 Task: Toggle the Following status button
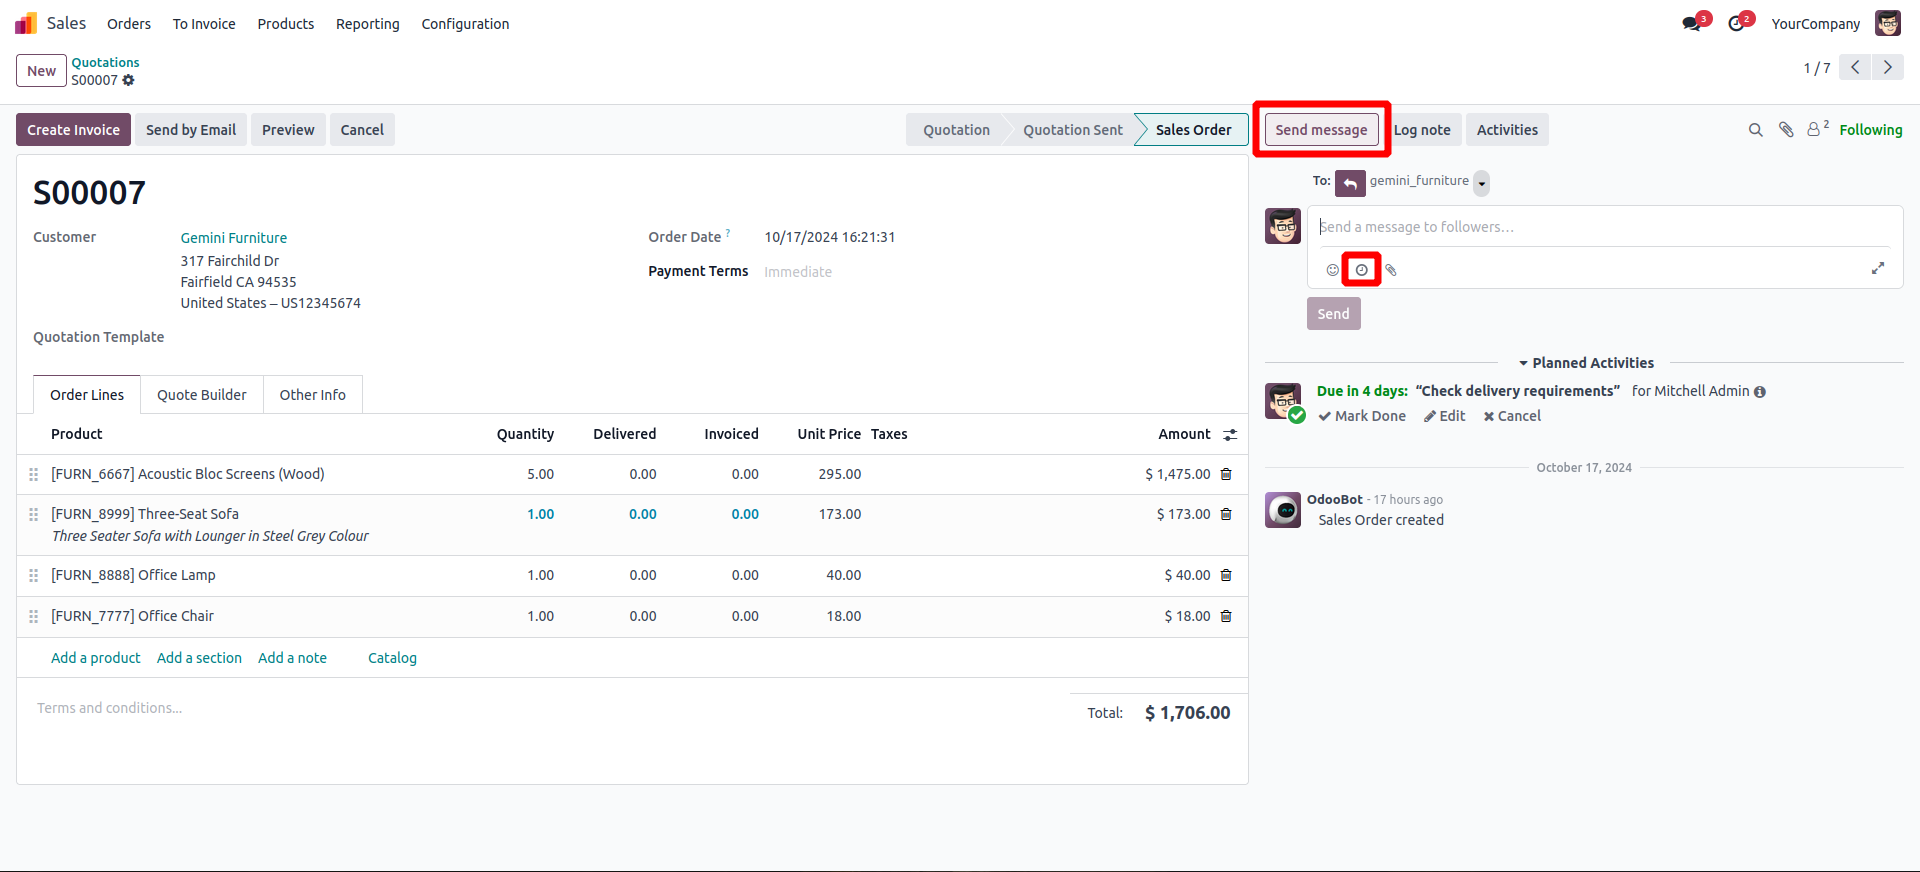[x=1871, y=130]
